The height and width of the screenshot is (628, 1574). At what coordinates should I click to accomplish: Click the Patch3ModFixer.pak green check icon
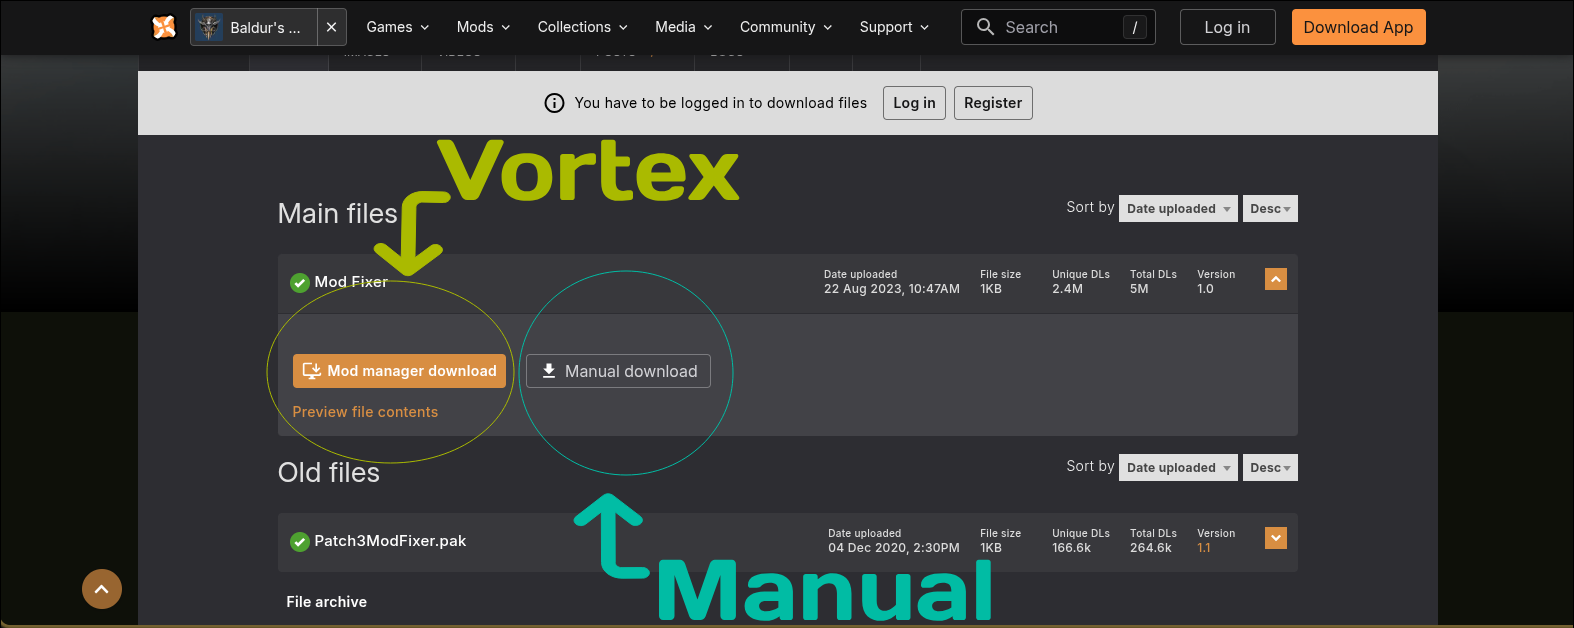pyautogui.click(x=299, y=542)
